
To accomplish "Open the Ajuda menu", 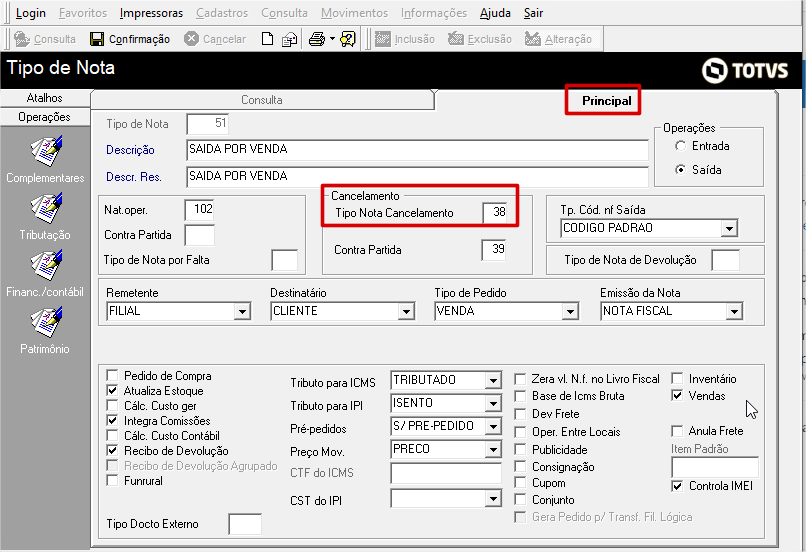I will [x=495, y=13].
